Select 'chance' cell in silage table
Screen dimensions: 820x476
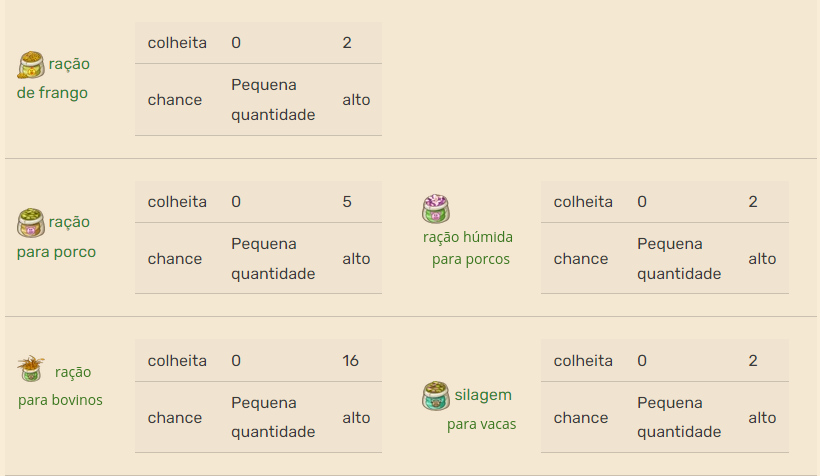coord(581,418)
